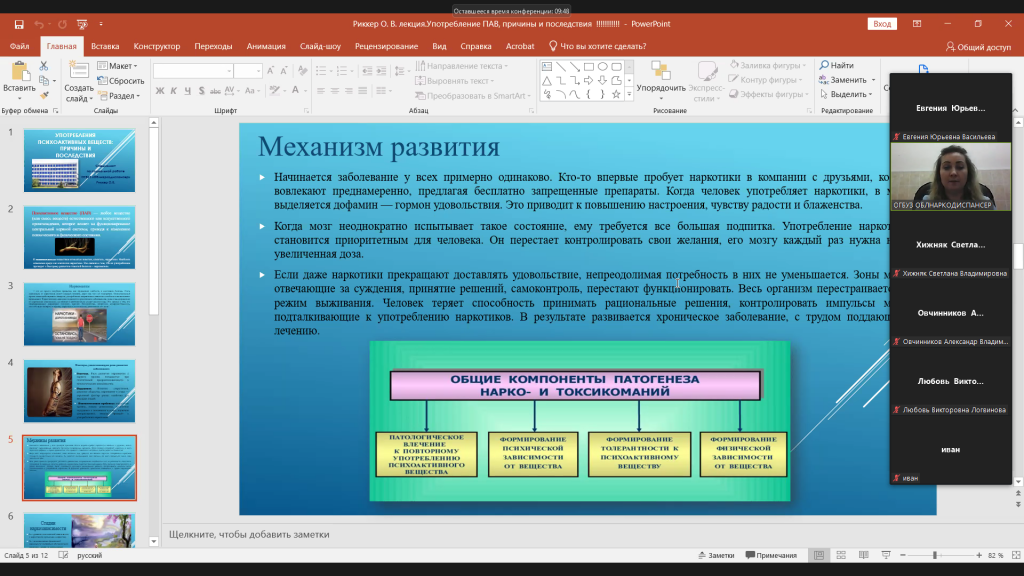
Task: Click the notes area 'Щелкните, чтобы добавить заметки'
Action: click(249, 534)
